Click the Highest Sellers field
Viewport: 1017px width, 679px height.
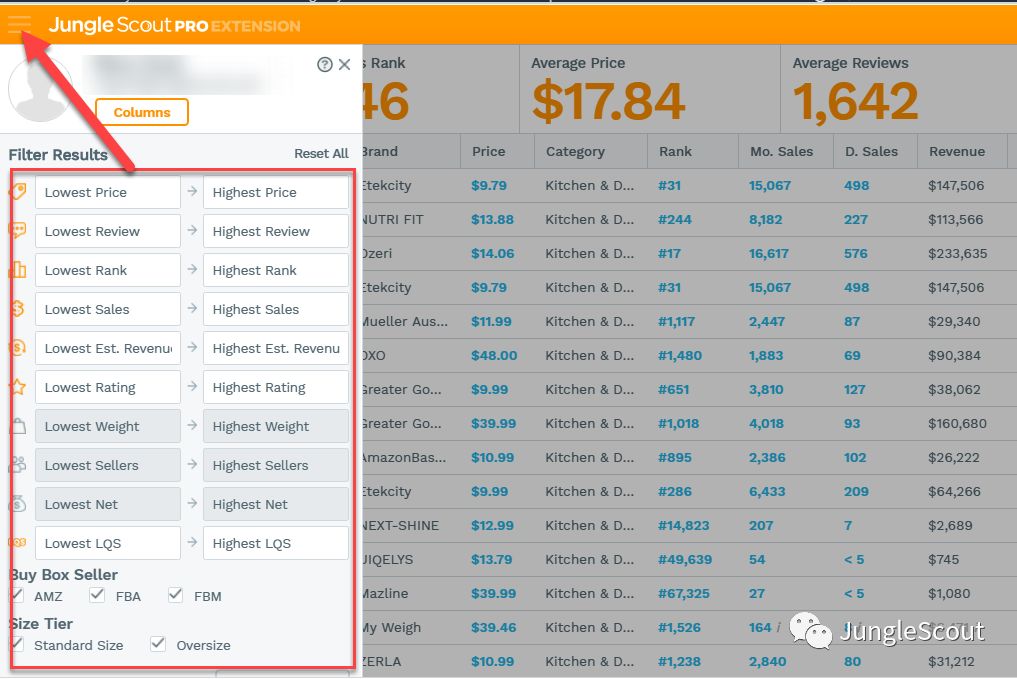276,465
